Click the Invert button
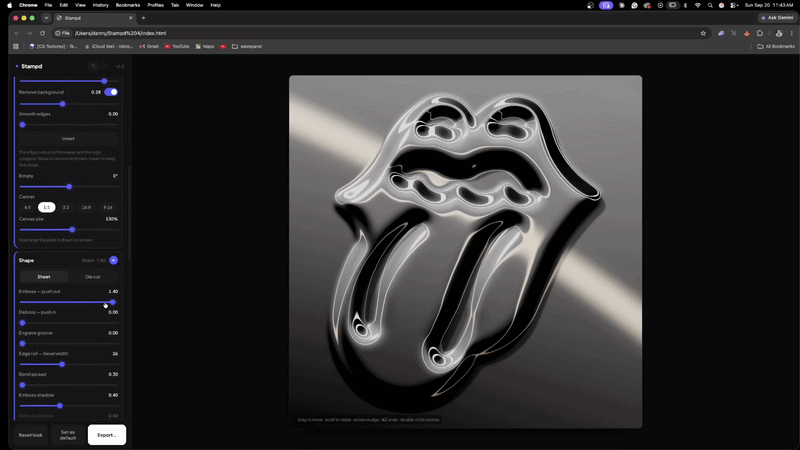 68,139
